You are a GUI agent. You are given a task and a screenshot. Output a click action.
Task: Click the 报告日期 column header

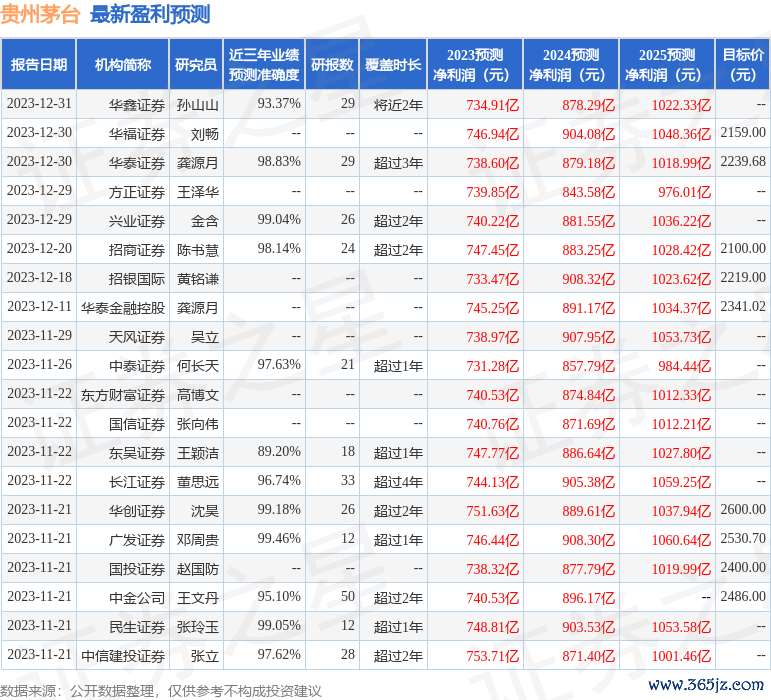[x=39, y=64]
